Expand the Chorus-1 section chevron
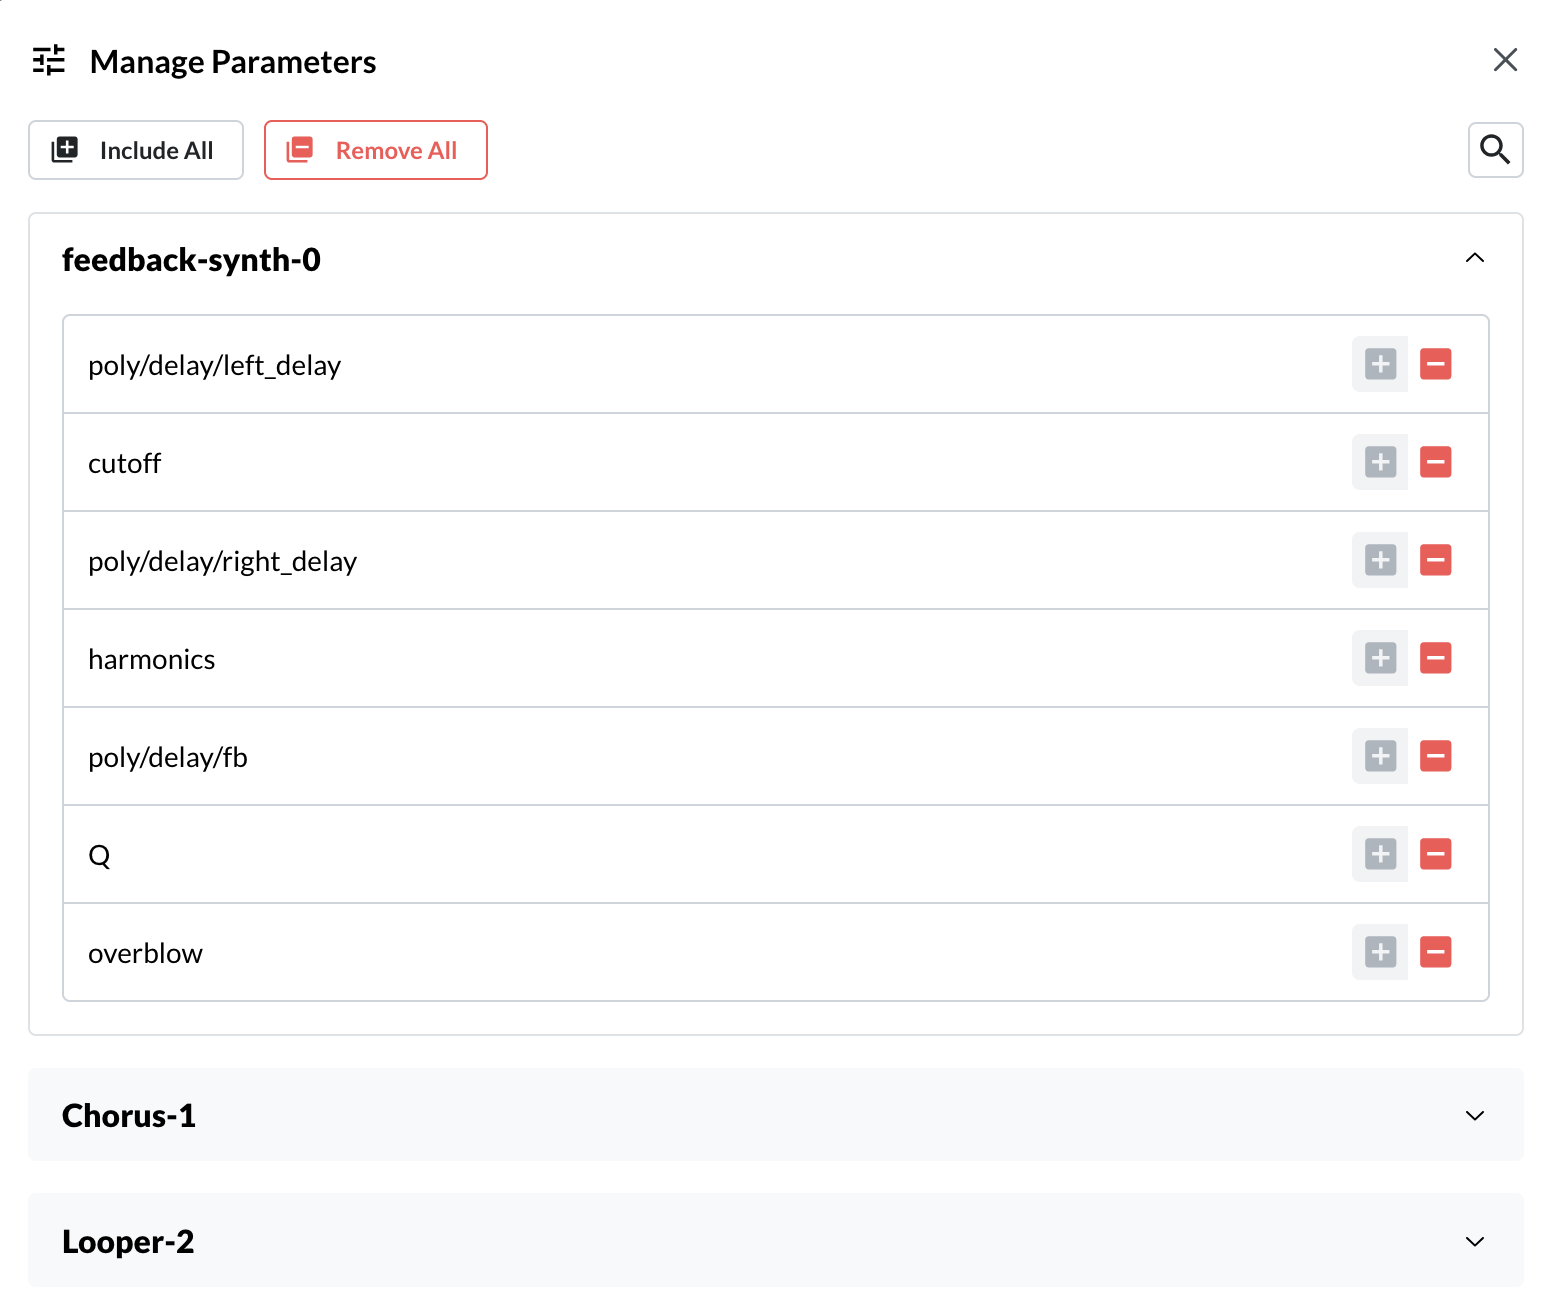The width and height of the screenshot is (1548, 1312). (x=1474, y=1115)
